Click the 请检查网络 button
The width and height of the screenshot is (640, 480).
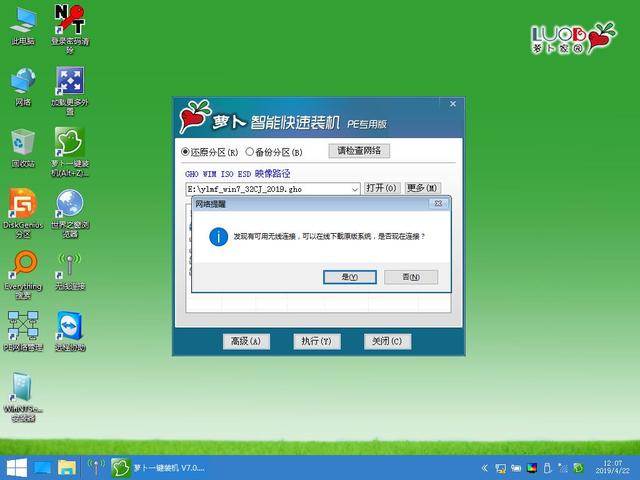click(x=359, y=151)
